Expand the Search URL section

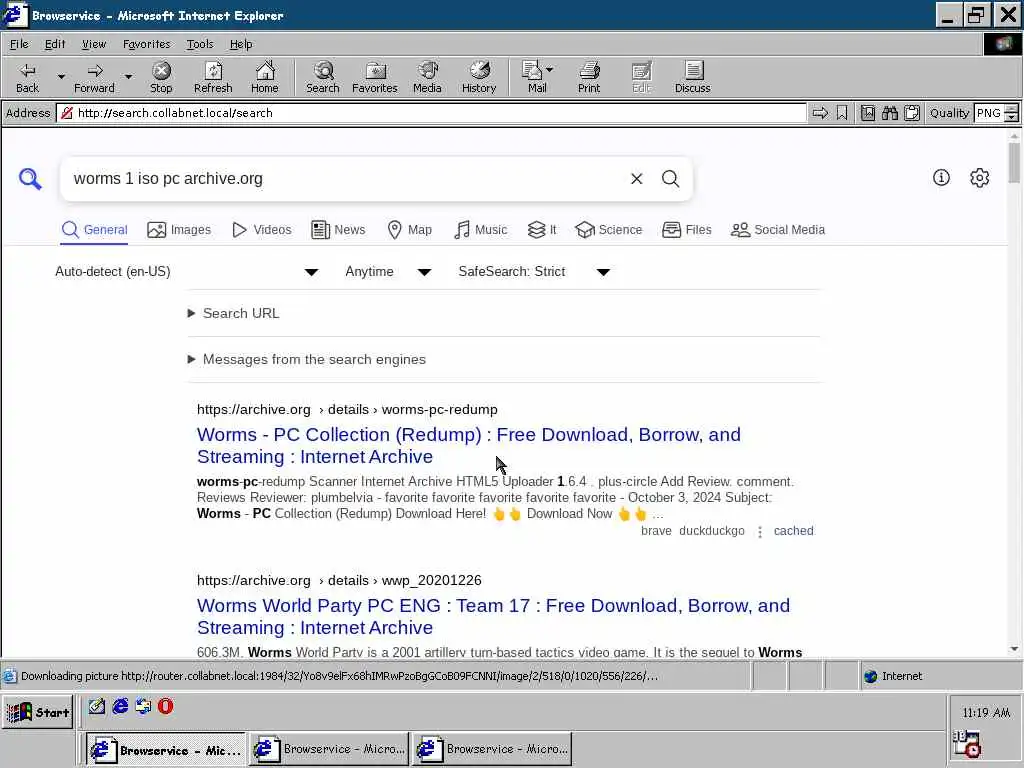(234, 313)
